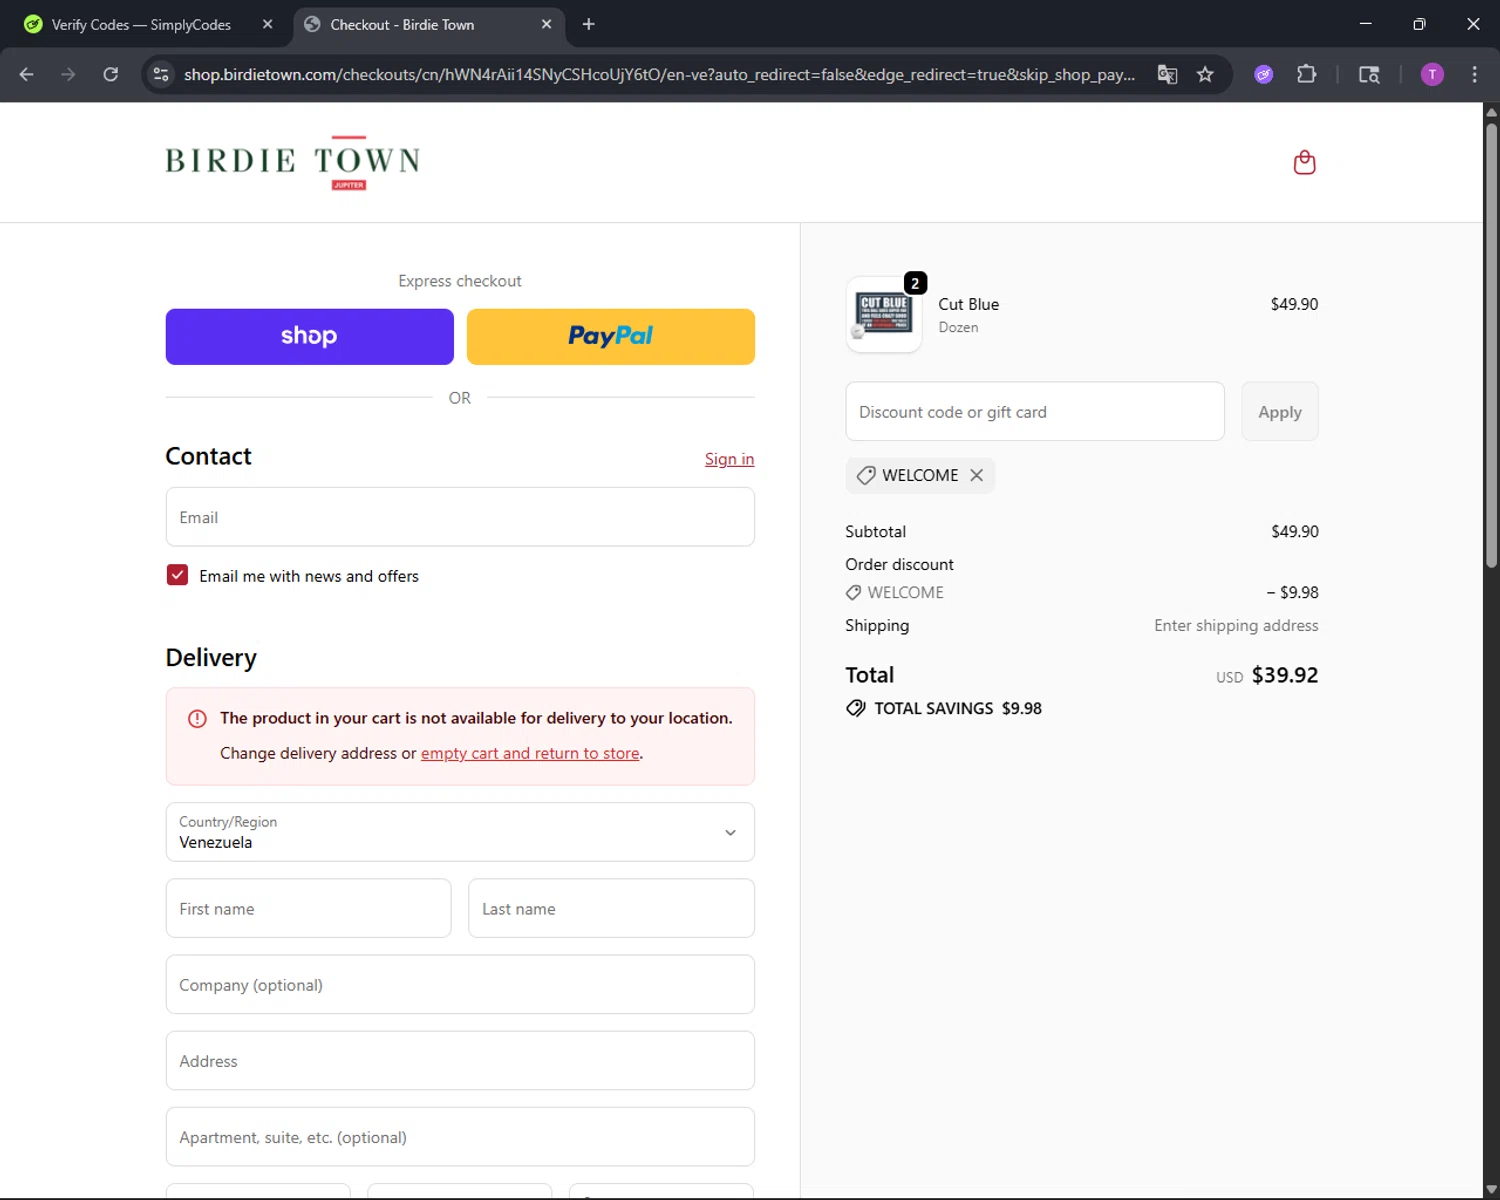The height and width of the screenshot is (1200, 1500).
Task: Close the Verify Codes tab
Action: 267,24
